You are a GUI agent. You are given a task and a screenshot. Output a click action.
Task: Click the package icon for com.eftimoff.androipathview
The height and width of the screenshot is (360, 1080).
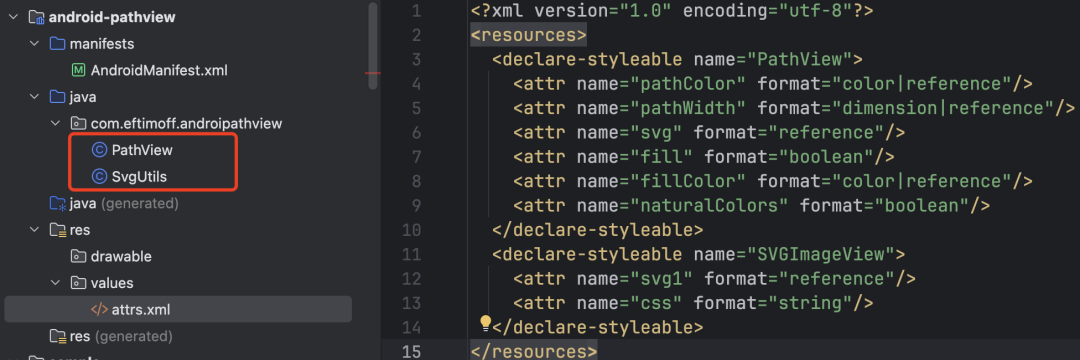(79, 124)
